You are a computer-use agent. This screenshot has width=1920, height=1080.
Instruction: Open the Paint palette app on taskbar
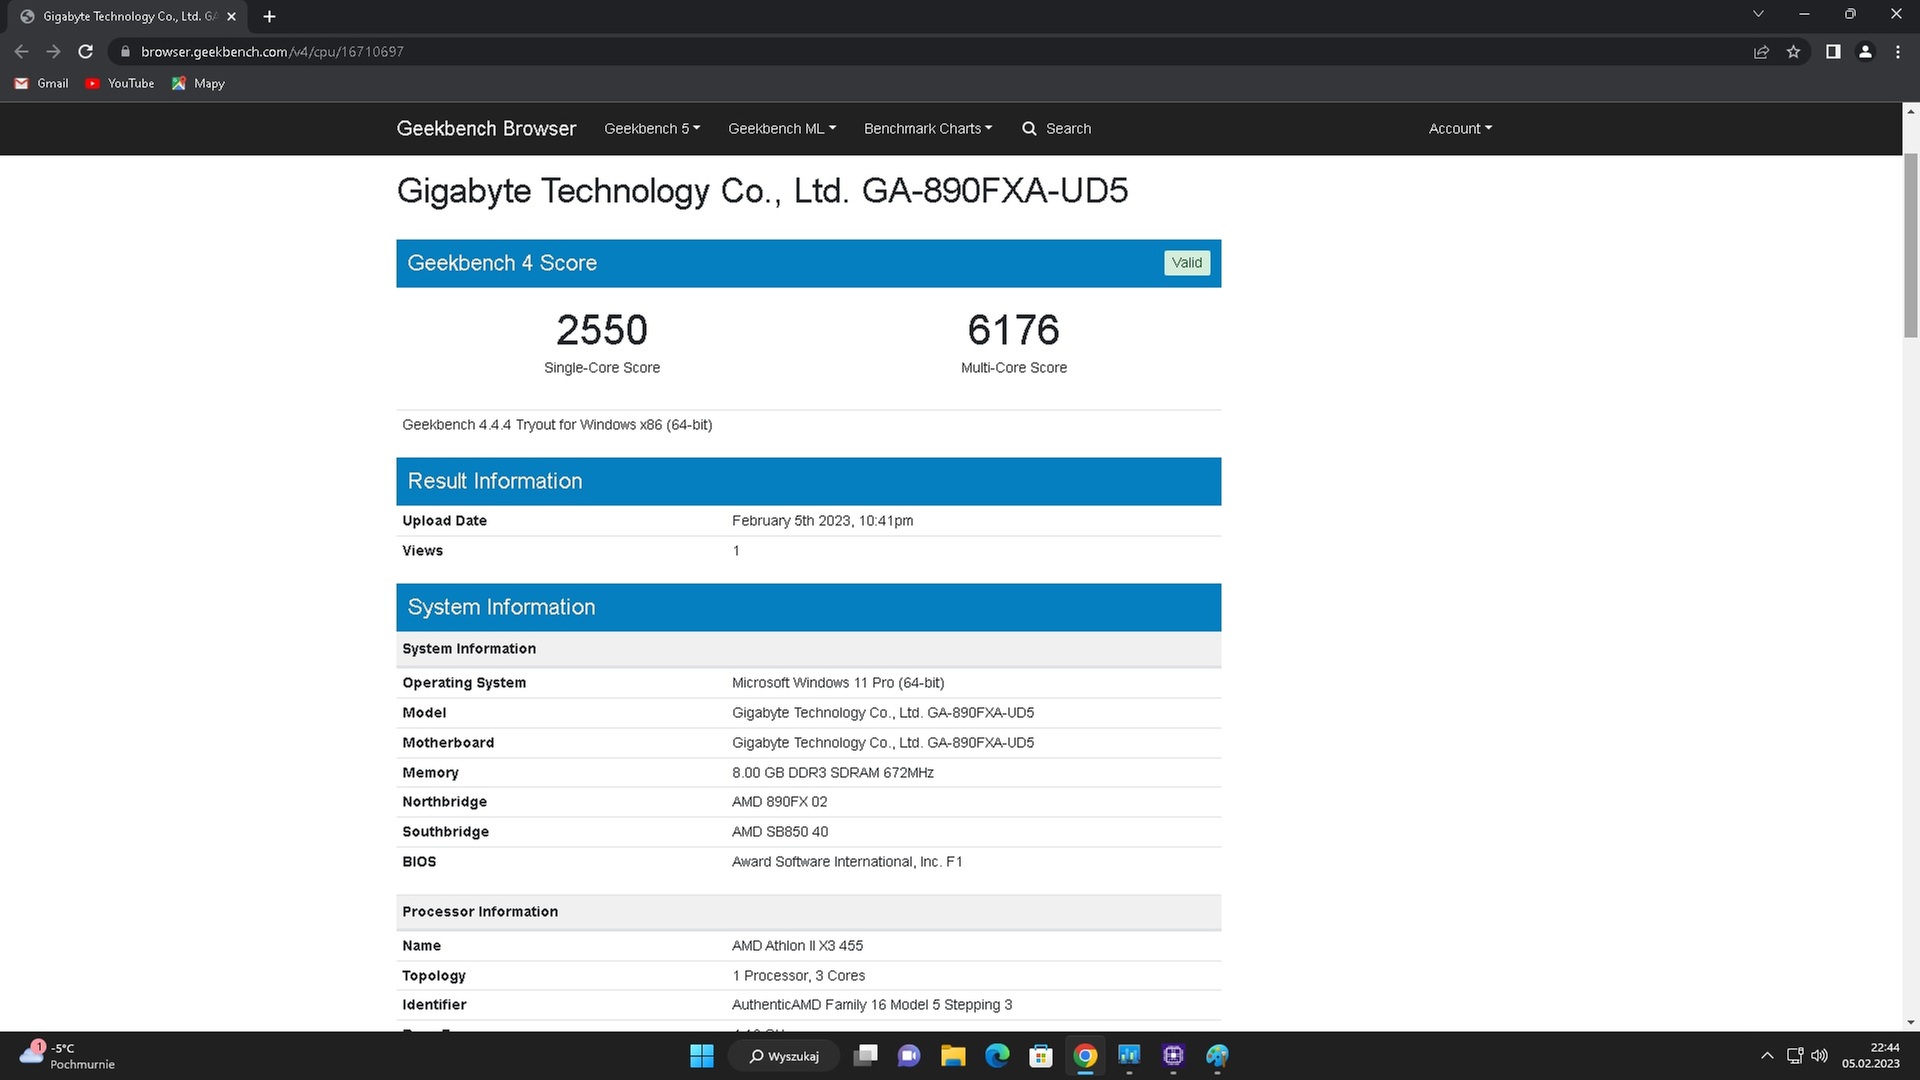1217,1056
